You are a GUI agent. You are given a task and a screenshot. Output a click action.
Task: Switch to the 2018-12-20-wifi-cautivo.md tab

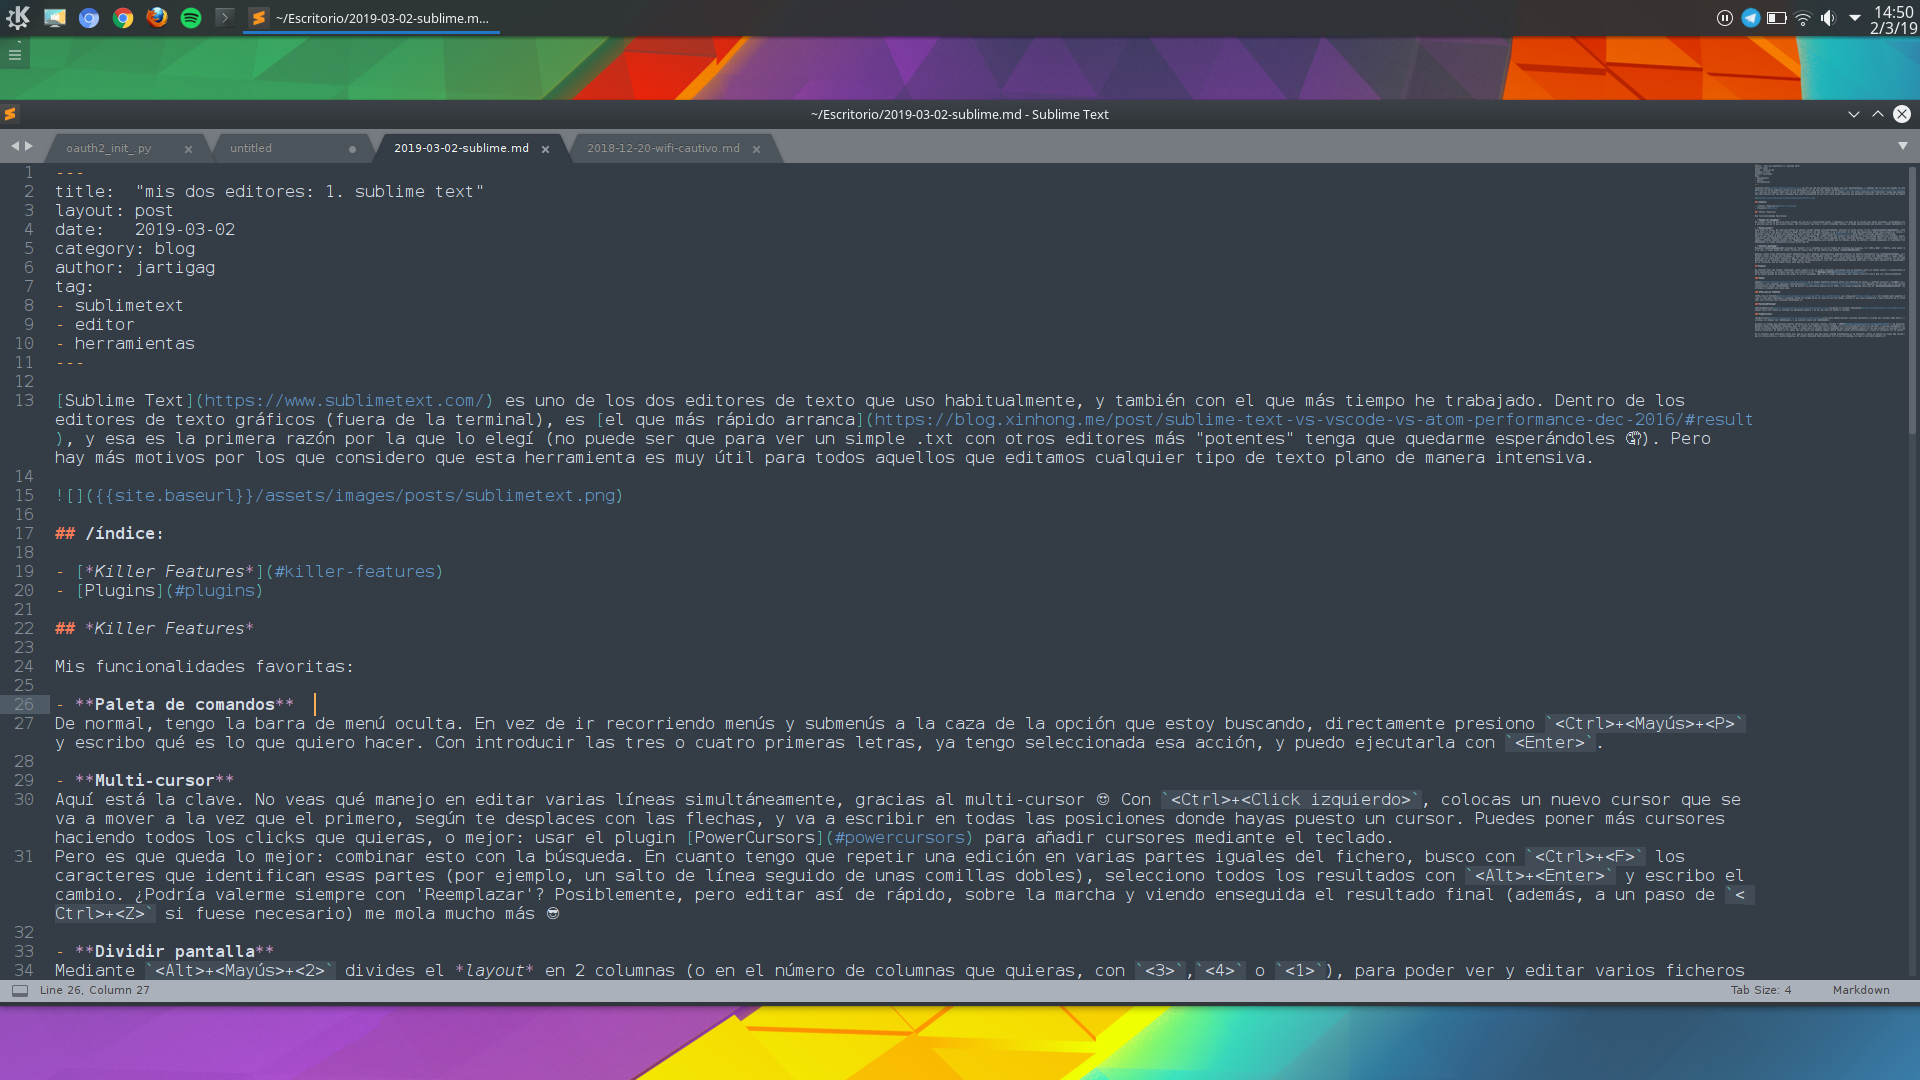pos(663,148)
